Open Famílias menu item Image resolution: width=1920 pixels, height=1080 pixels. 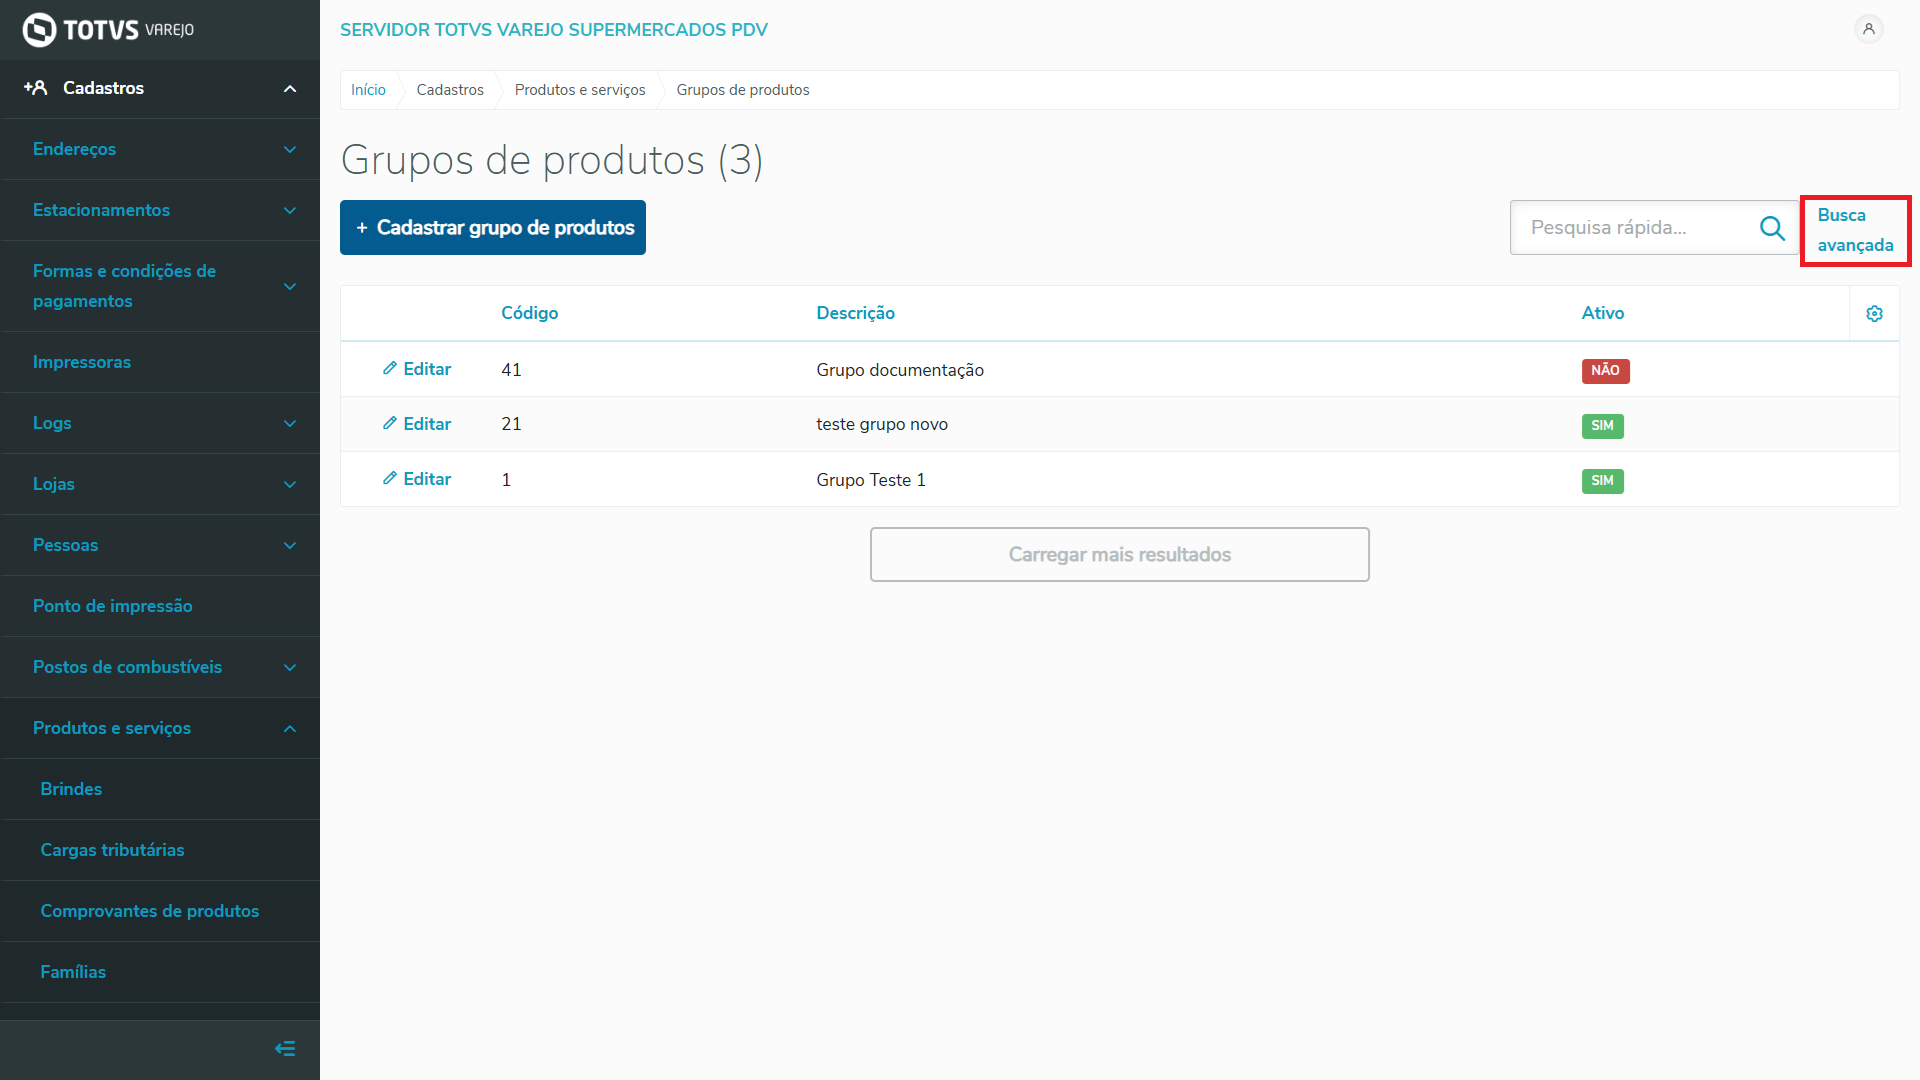[73, 972]
